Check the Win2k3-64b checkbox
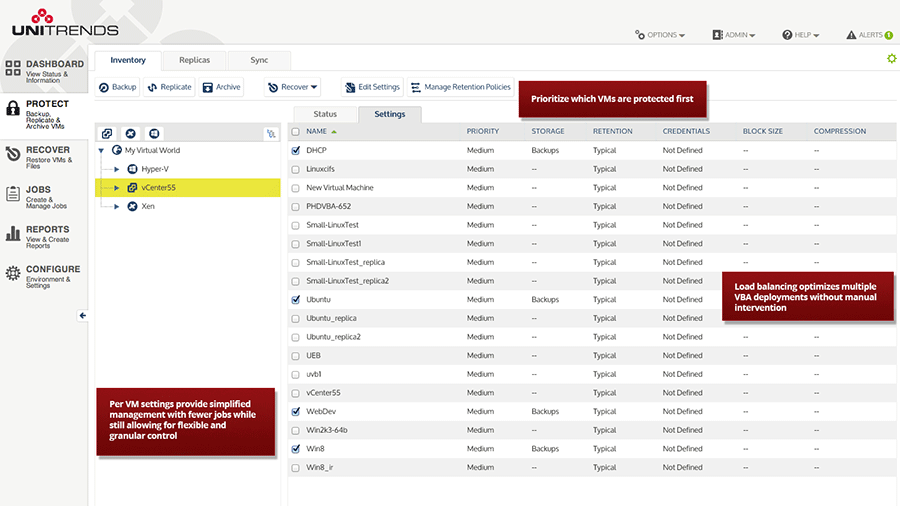 point(296,430)
